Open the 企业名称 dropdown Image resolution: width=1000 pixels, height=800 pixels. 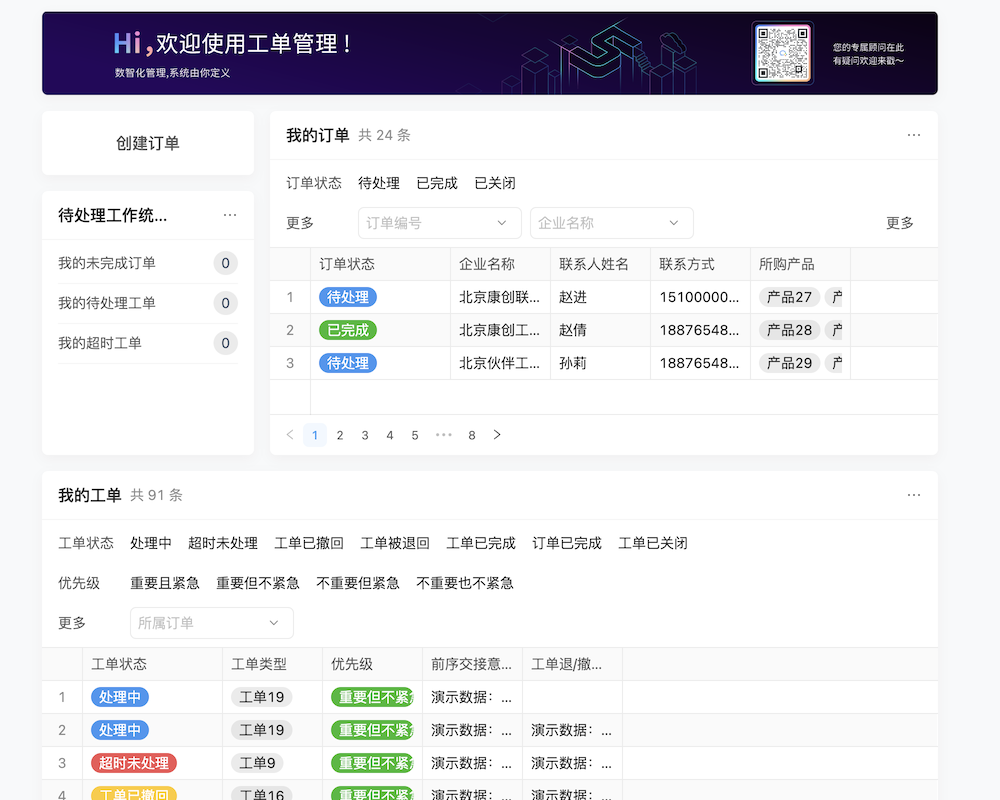point(611,222)
